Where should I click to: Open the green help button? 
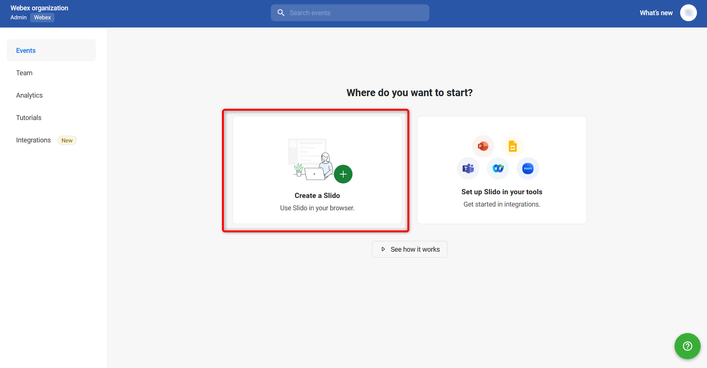coord(687,346)
